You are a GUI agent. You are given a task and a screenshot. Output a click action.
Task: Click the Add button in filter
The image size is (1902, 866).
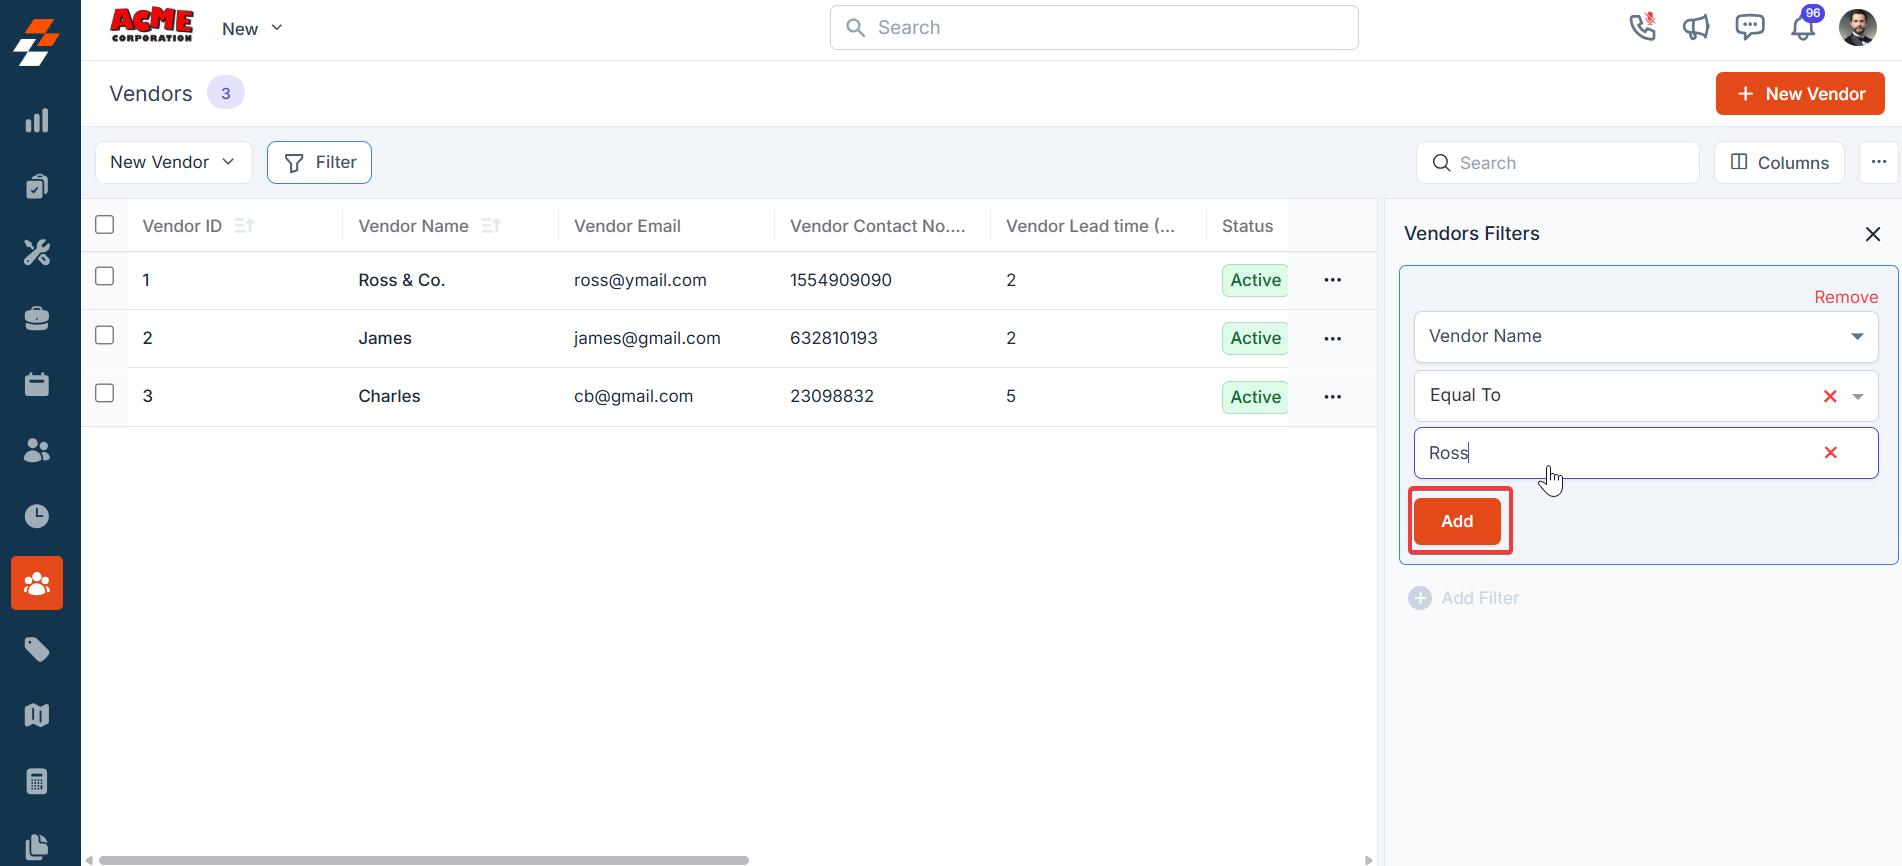1457,521
